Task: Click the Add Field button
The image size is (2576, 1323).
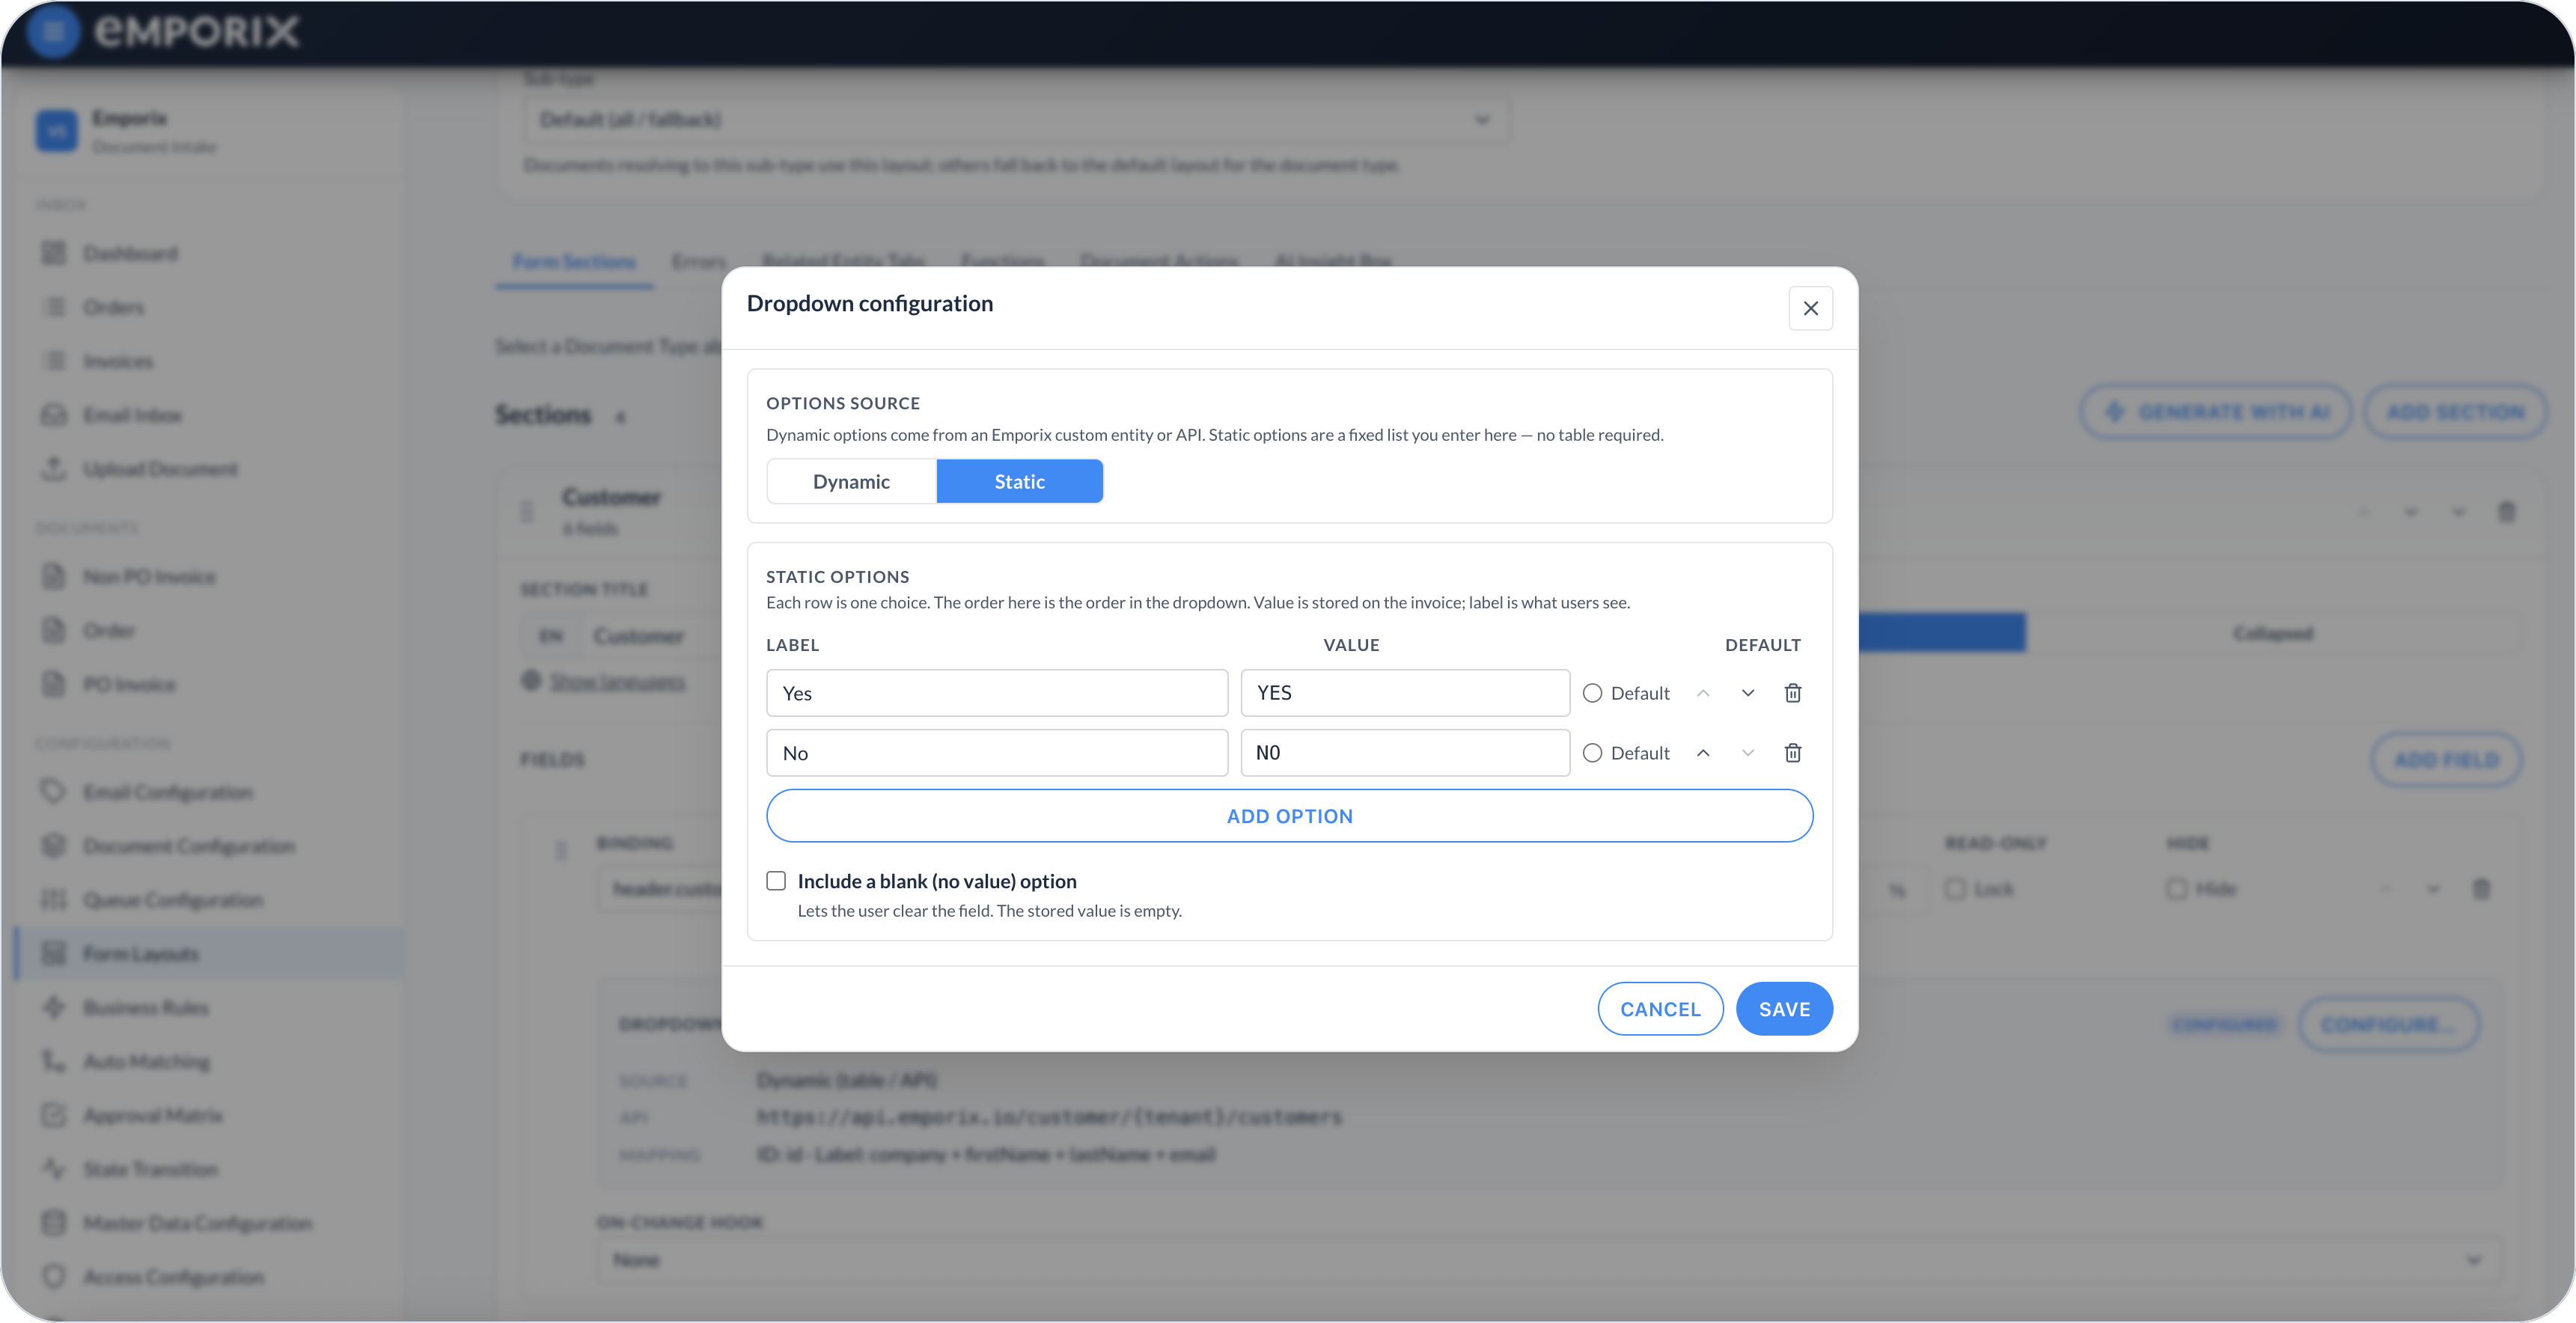Action: click(2446, 760)
